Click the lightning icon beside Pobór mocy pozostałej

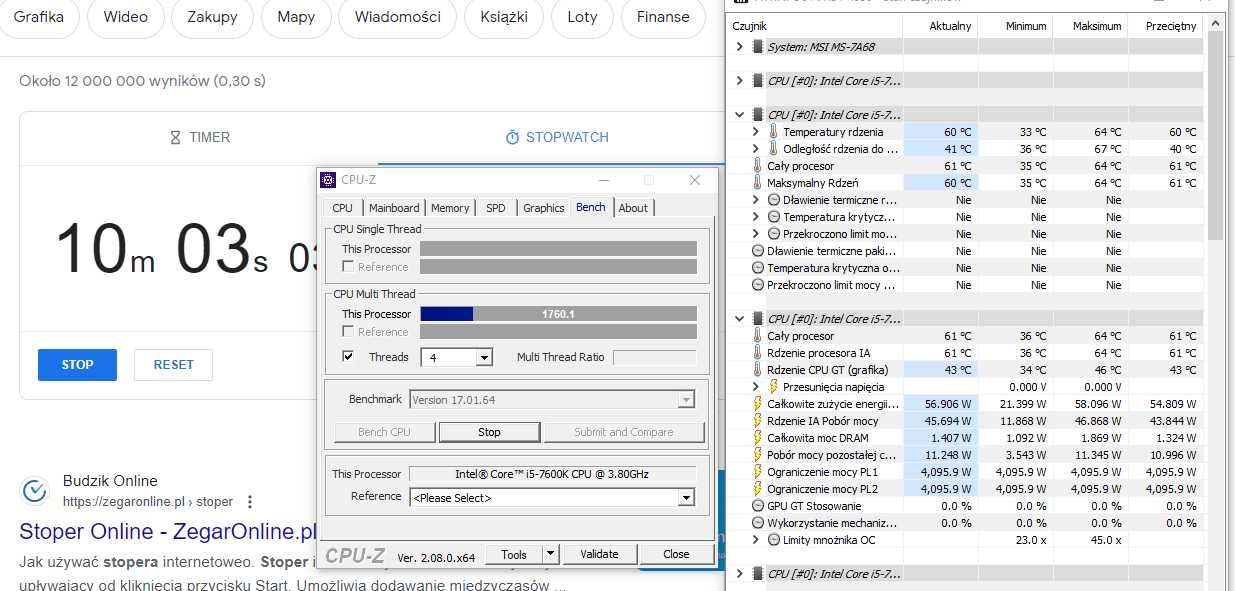[757, 455]
